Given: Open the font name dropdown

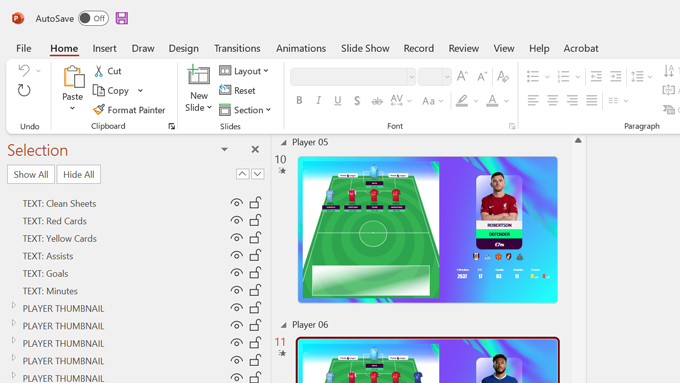Looking at the screenshot, I should (411, 77).
